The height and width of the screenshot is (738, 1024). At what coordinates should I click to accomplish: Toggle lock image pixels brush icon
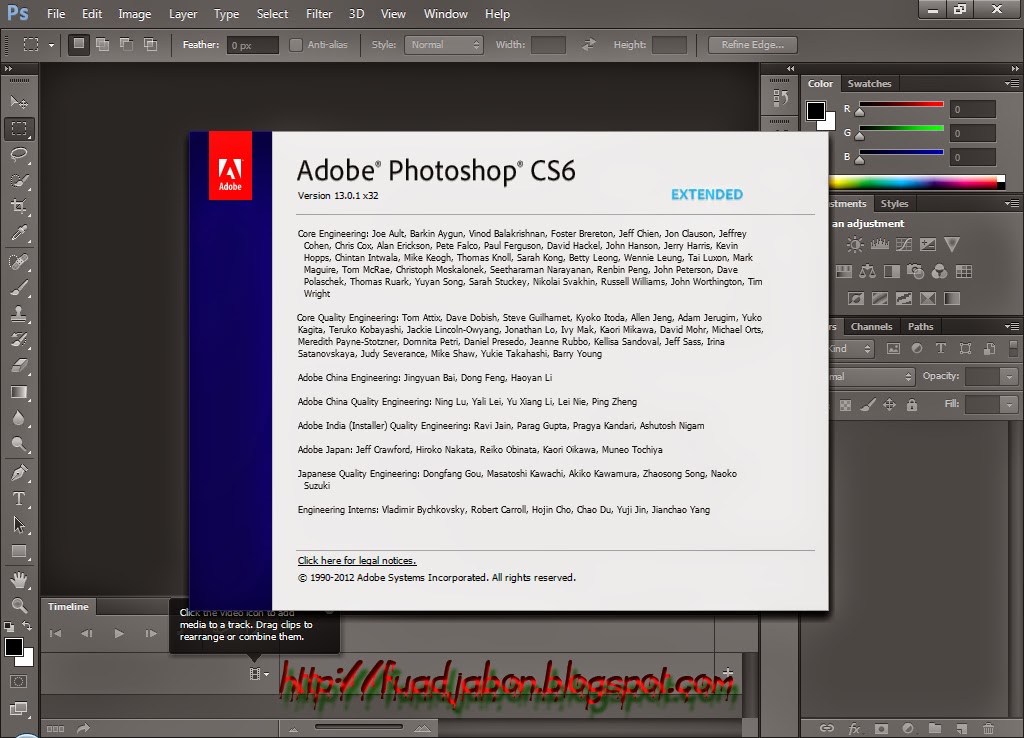(x=868, y=406)
